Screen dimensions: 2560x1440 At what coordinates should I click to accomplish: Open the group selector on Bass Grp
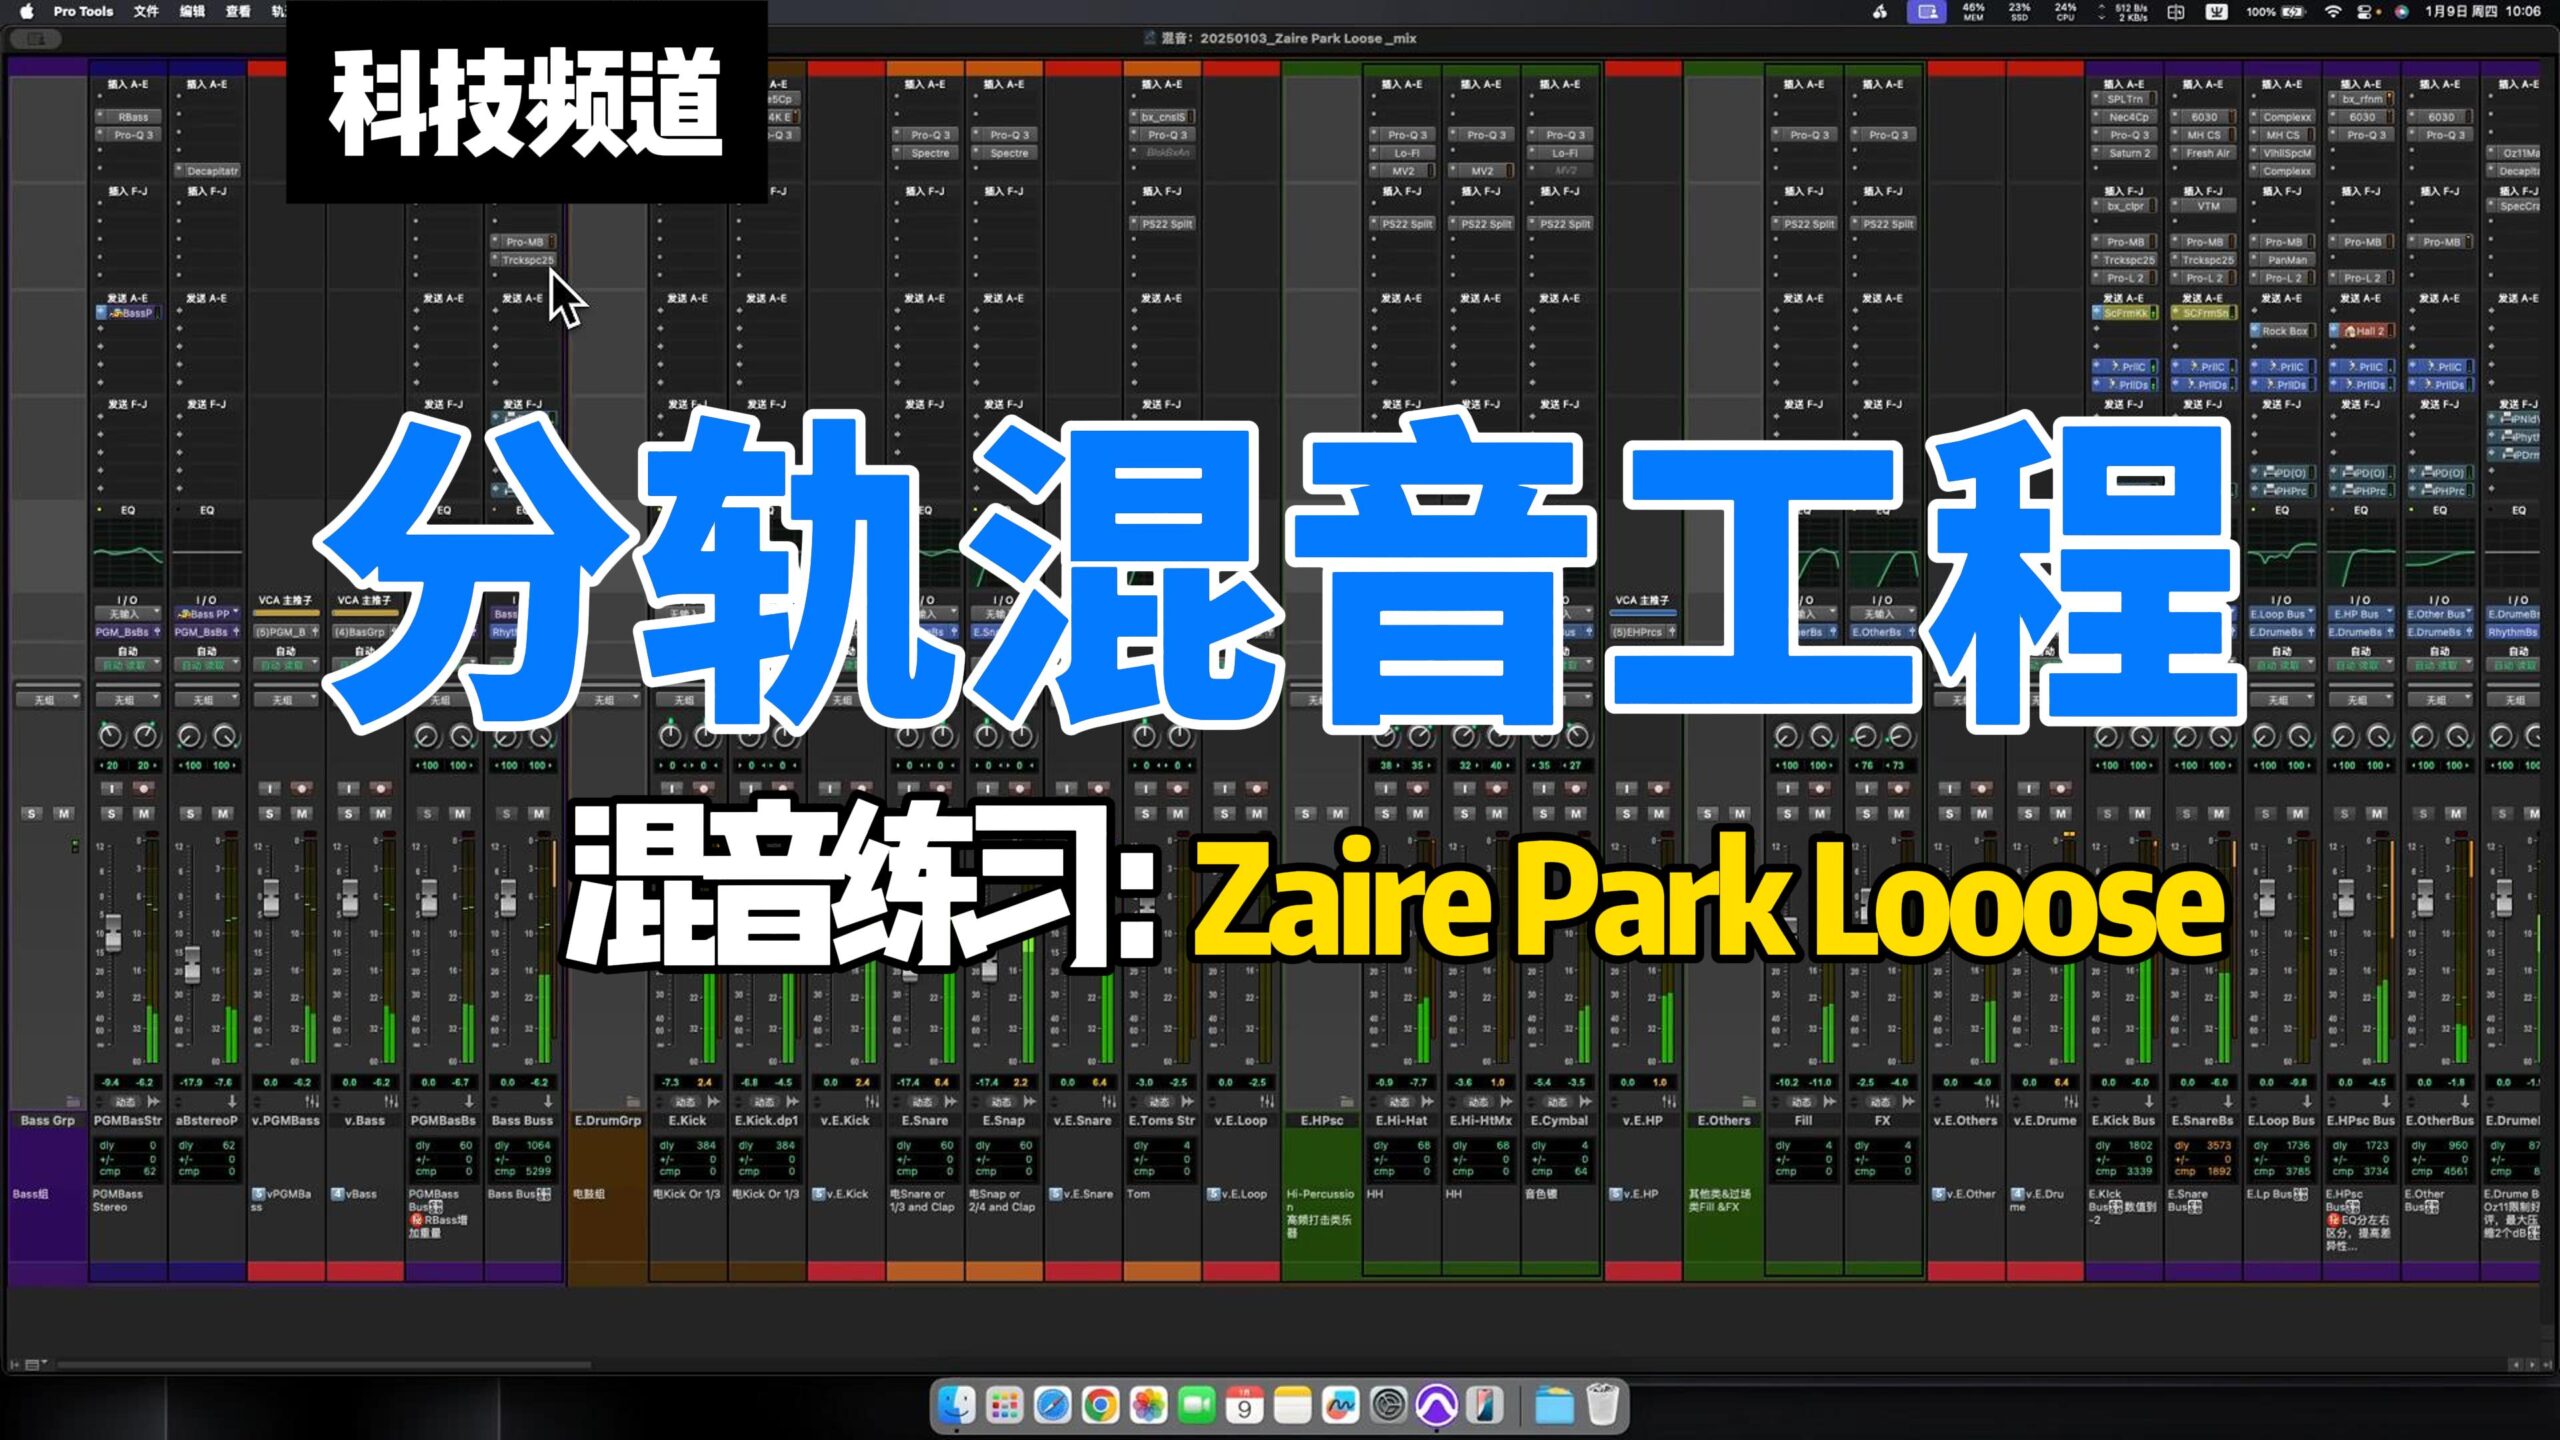(48, 700)
